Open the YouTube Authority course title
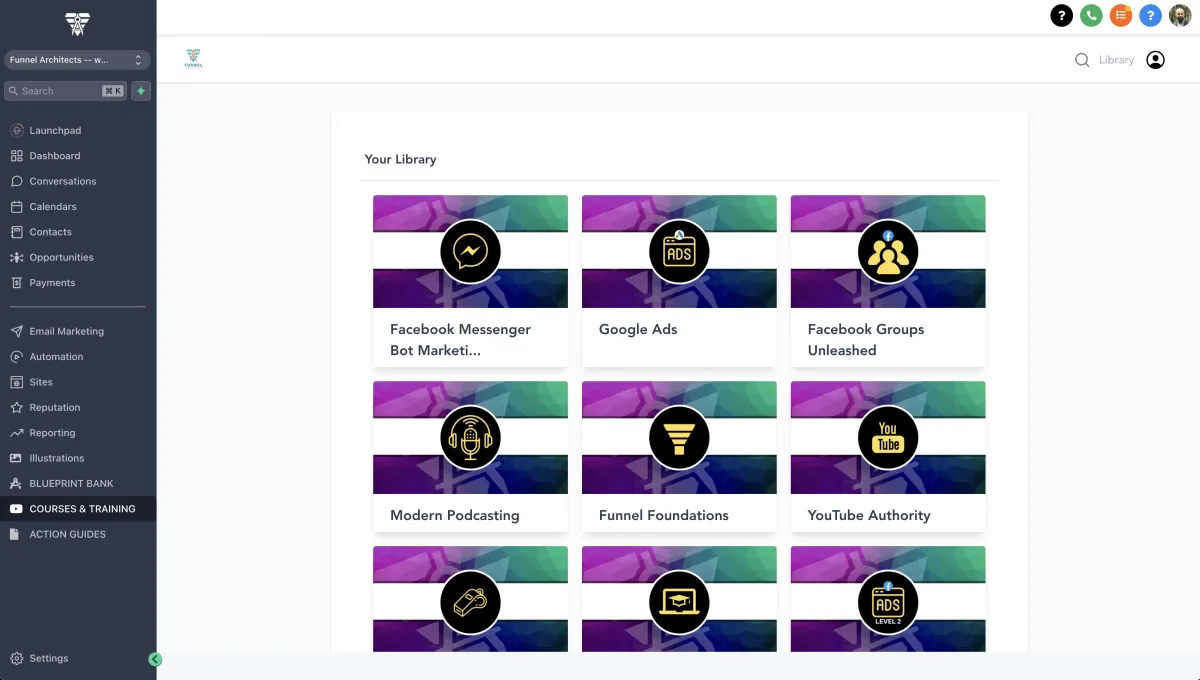 (869, 515)
